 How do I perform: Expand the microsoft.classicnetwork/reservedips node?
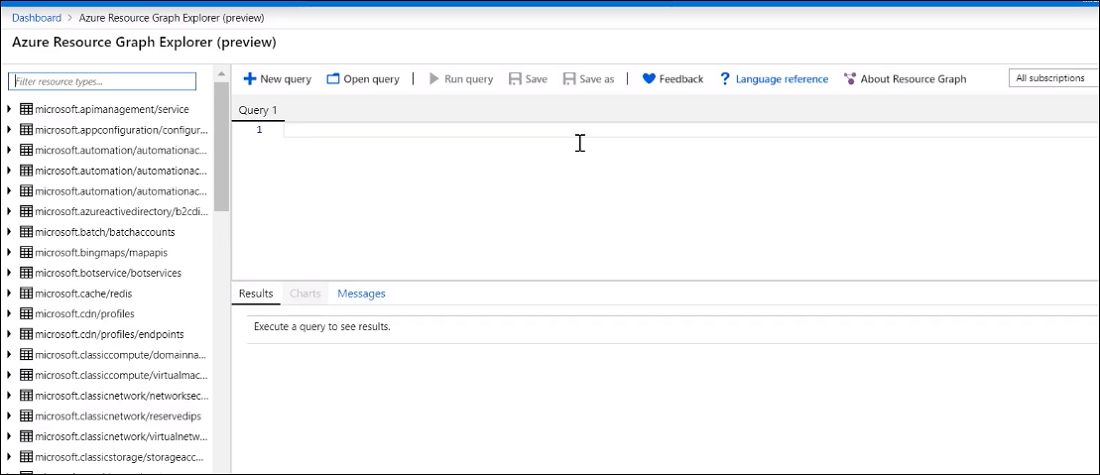click(x=8, y=415)
